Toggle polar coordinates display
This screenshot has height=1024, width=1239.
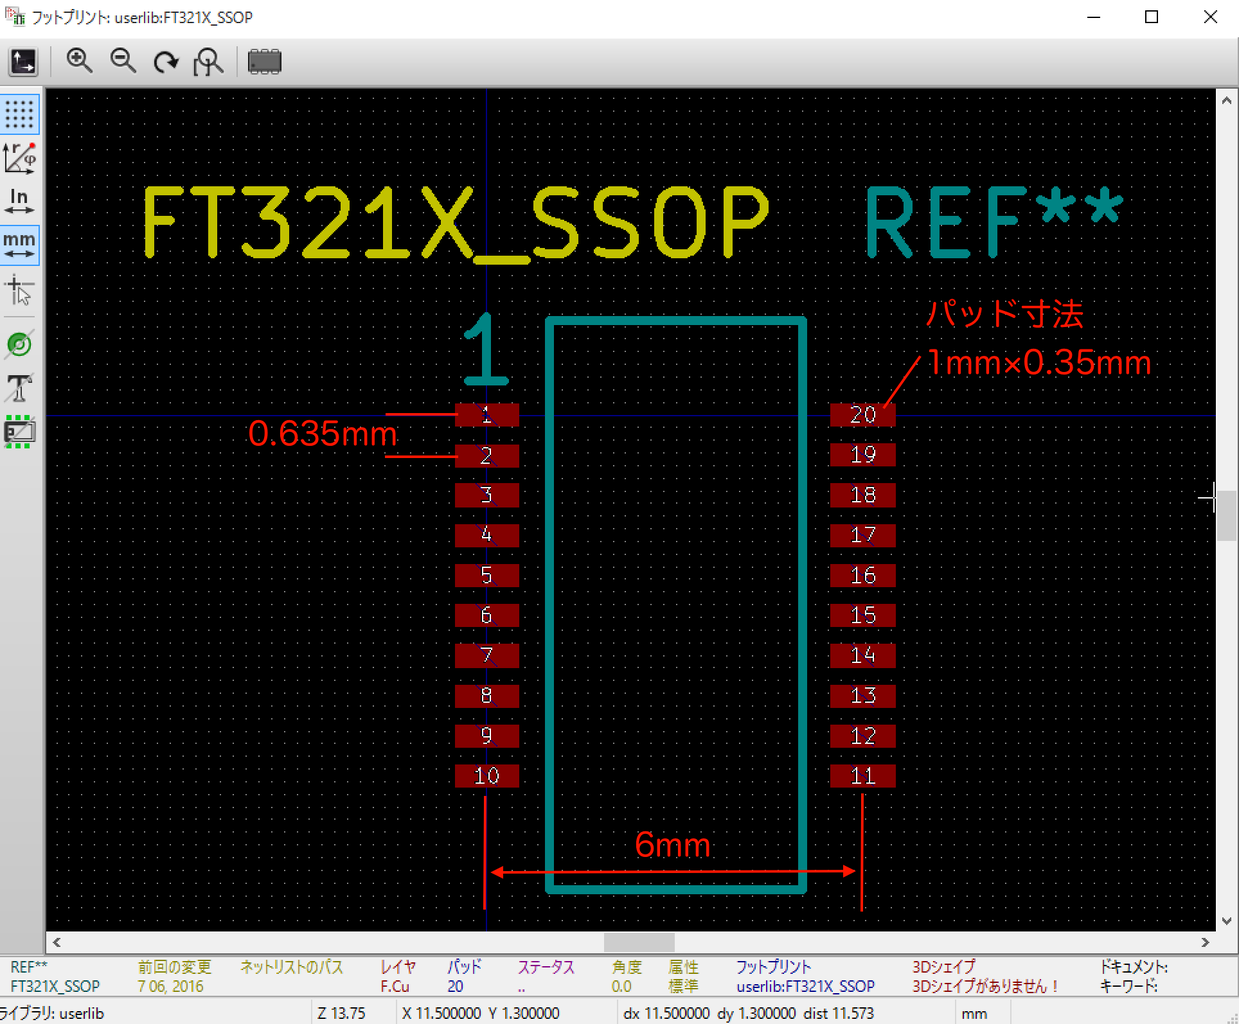coord(19,158)
